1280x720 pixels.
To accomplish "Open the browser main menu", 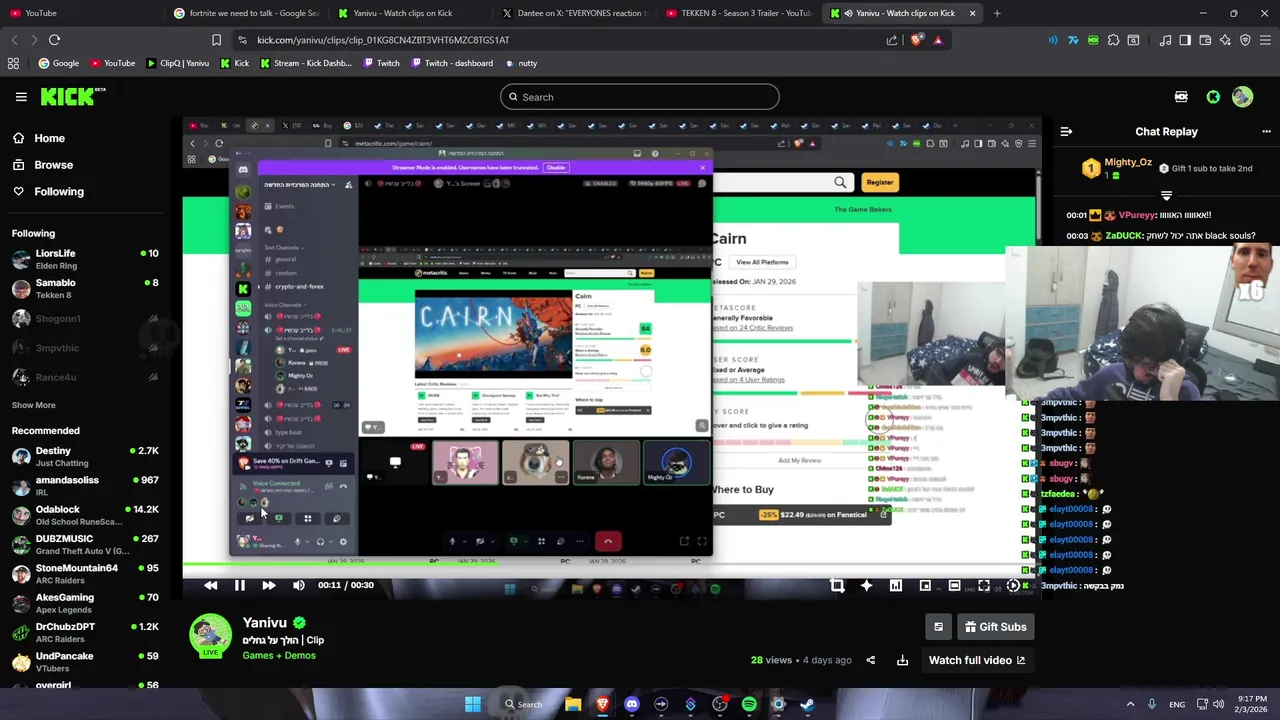I will (1265, 40).
